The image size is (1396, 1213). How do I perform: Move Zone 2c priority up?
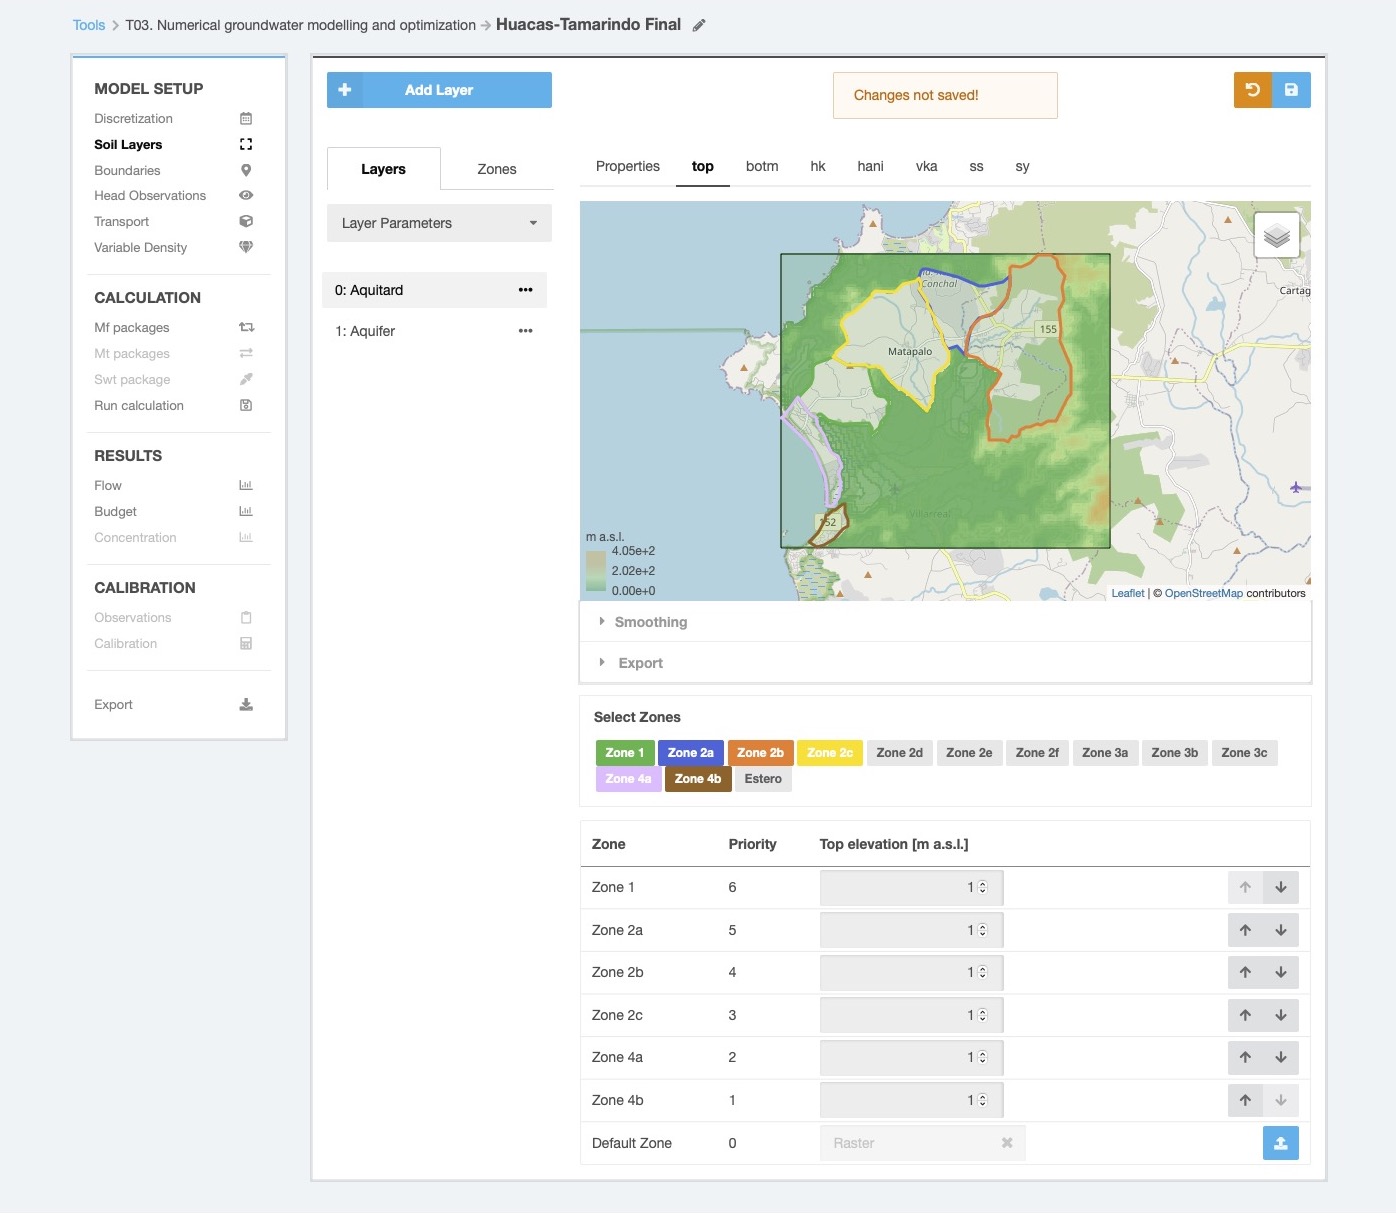(1245, 1015)
